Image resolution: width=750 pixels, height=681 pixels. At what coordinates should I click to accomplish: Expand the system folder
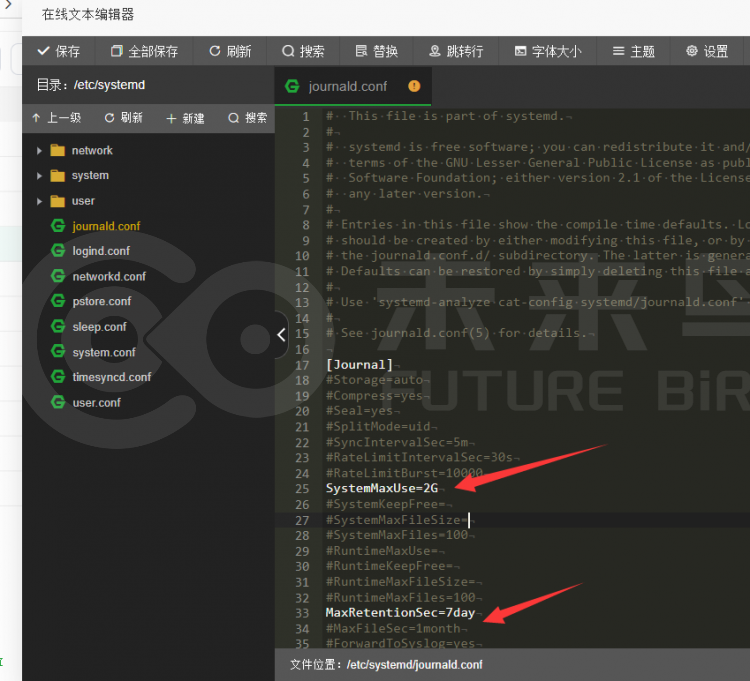(x=39, y=176)
